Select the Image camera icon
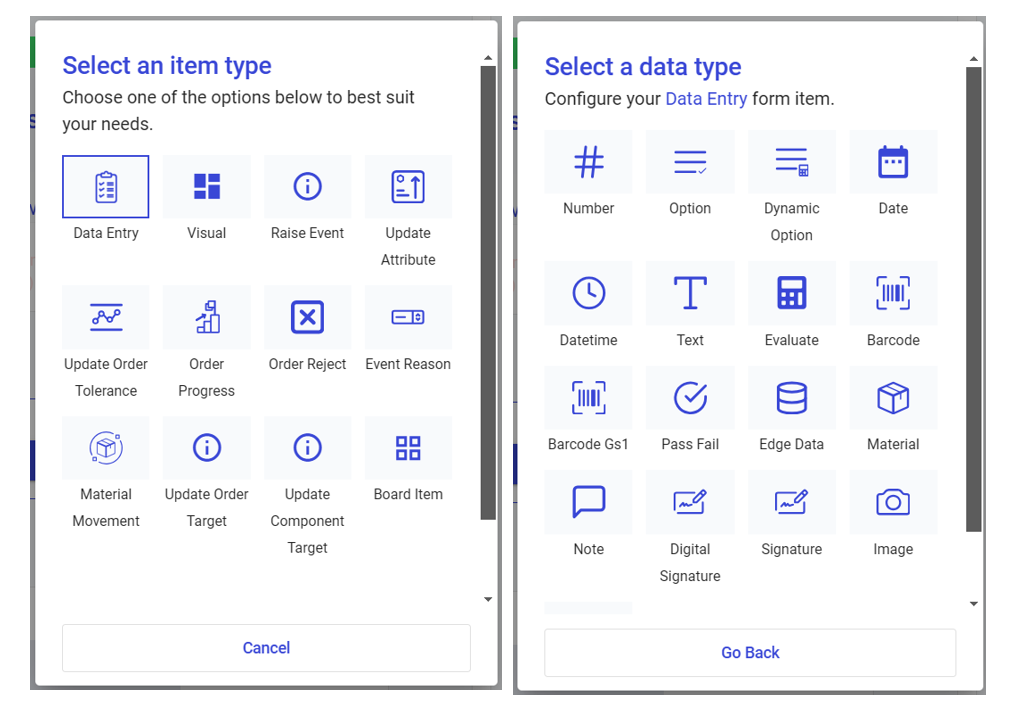 (x=893, y=503)
